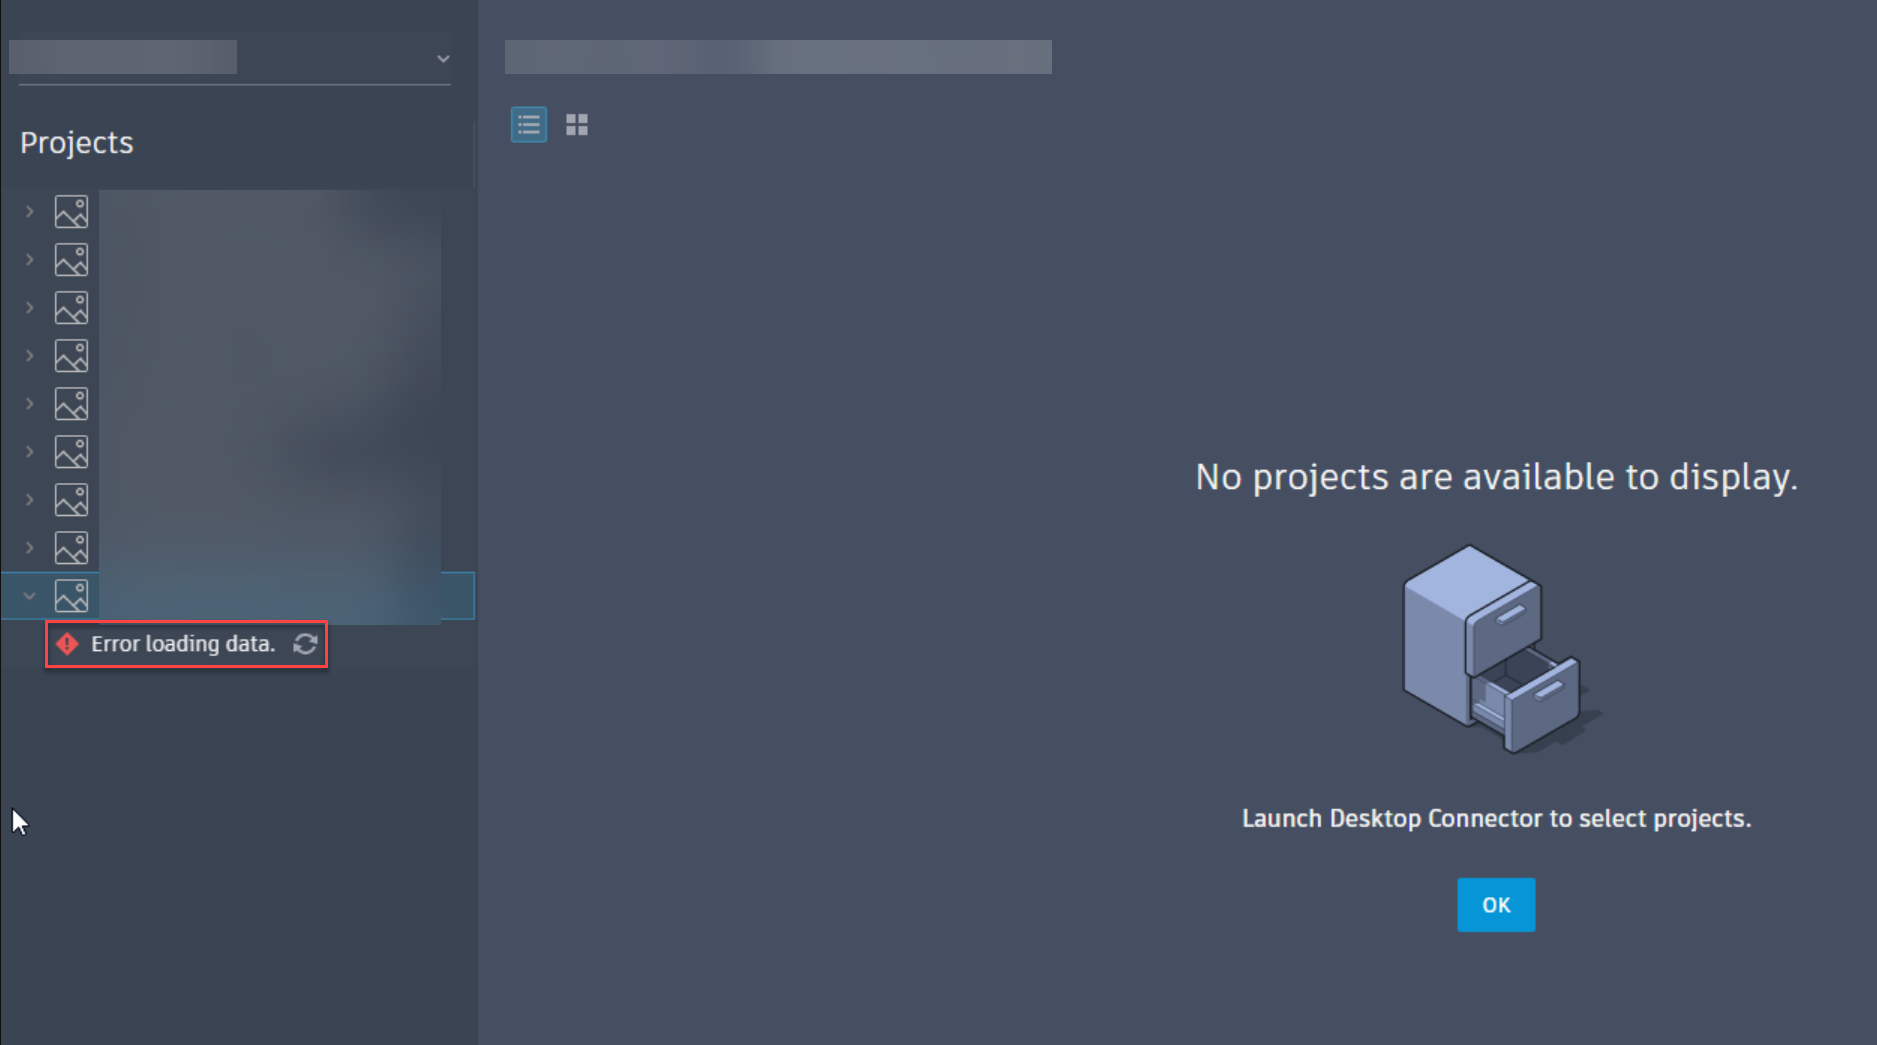Click the Projects panel heading
Viewport: 1877px width, 1045px height.
tap(76, 142)
